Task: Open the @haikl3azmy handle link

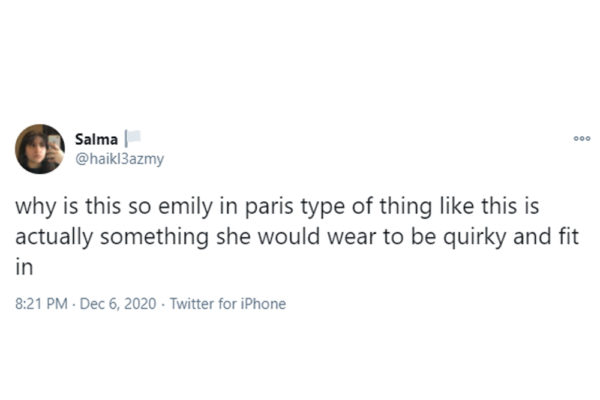Action: (x=119, y=158)
